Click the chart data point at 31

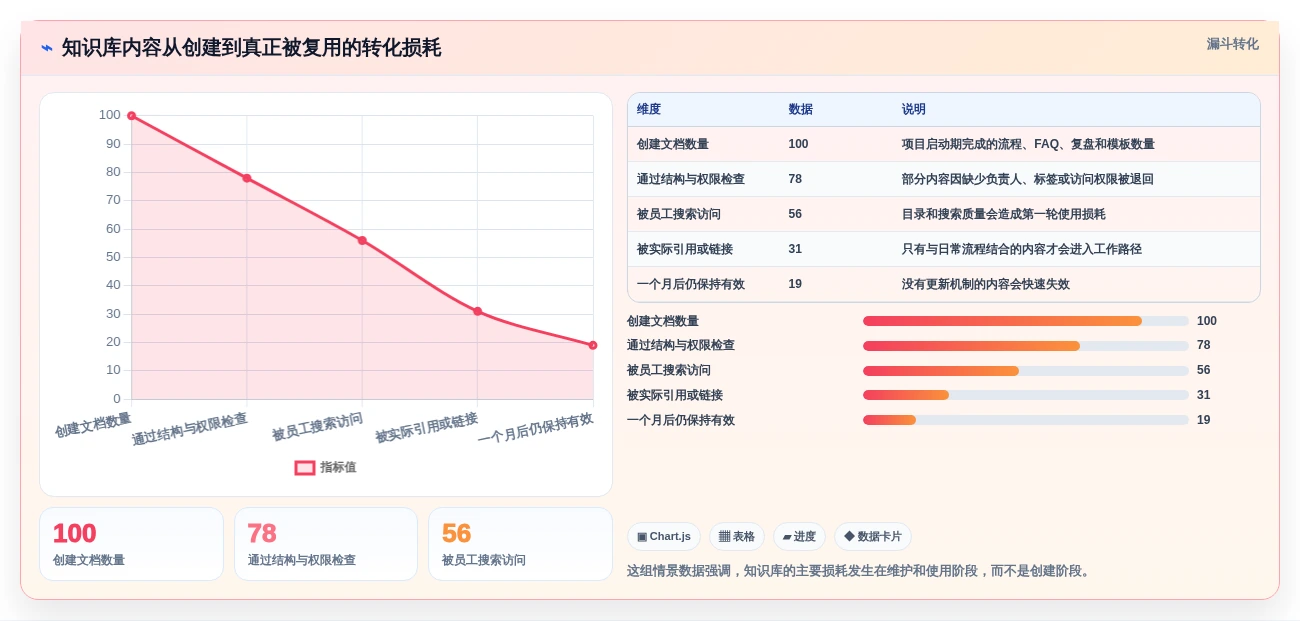477,311
